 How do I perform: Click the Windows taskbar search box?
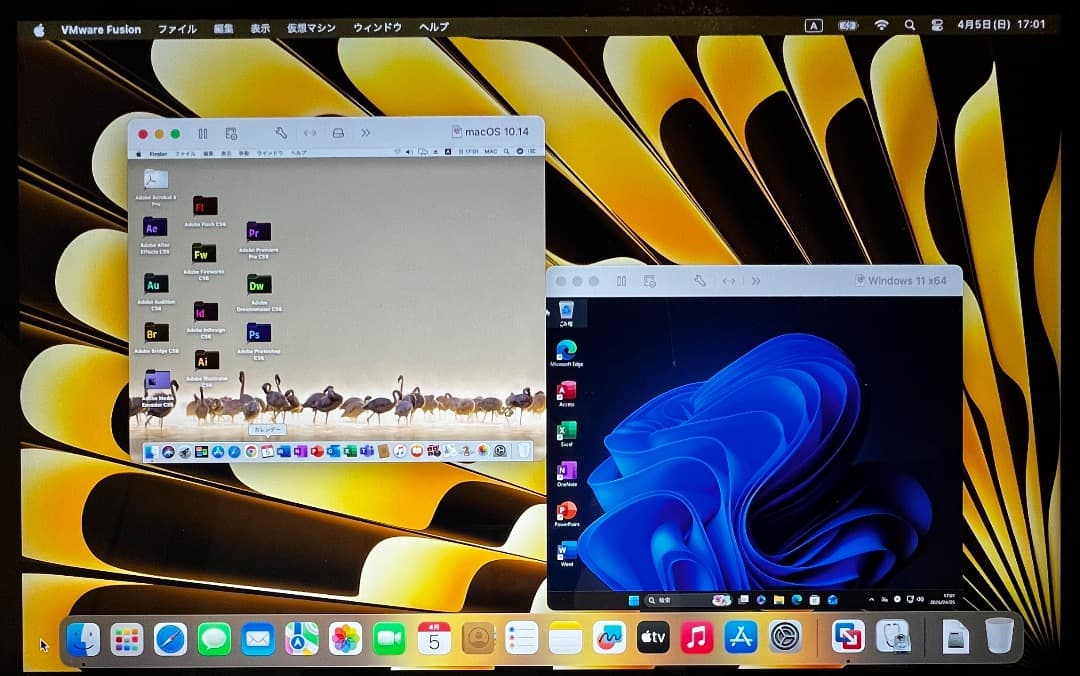(687, 600)
